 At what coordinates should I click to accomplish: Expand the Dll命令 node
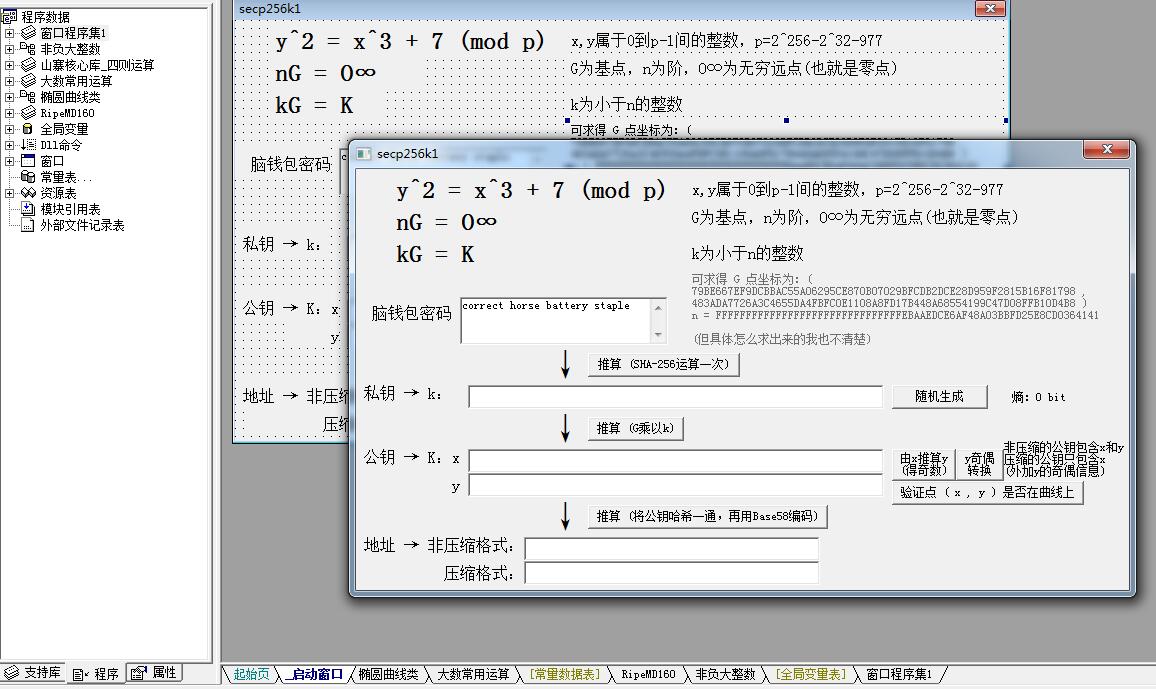(9, 145)
